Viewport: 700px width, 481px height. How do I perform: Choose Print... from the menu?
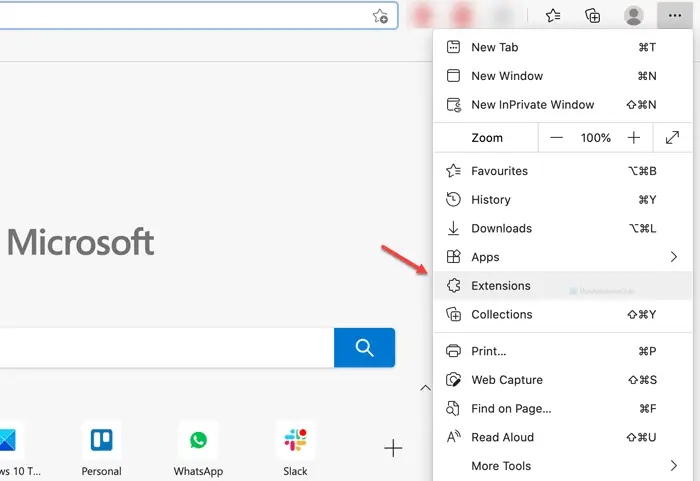click(563, 351)
